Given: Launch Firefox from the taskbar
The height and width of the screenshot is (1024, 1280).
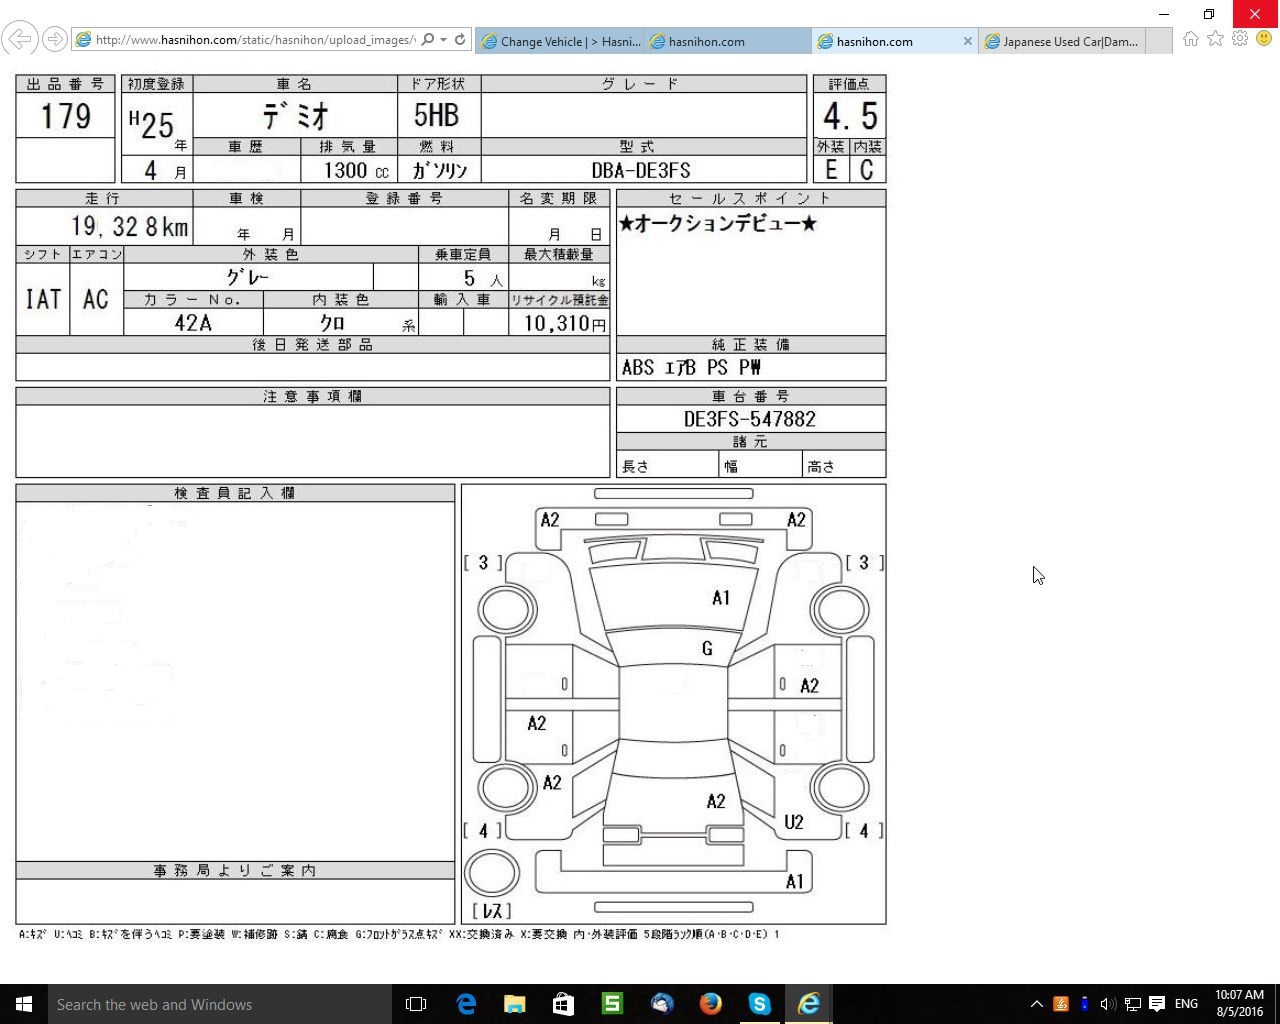Looking at the screenshot, I should pyautogui.click(x=711, y=1004).
